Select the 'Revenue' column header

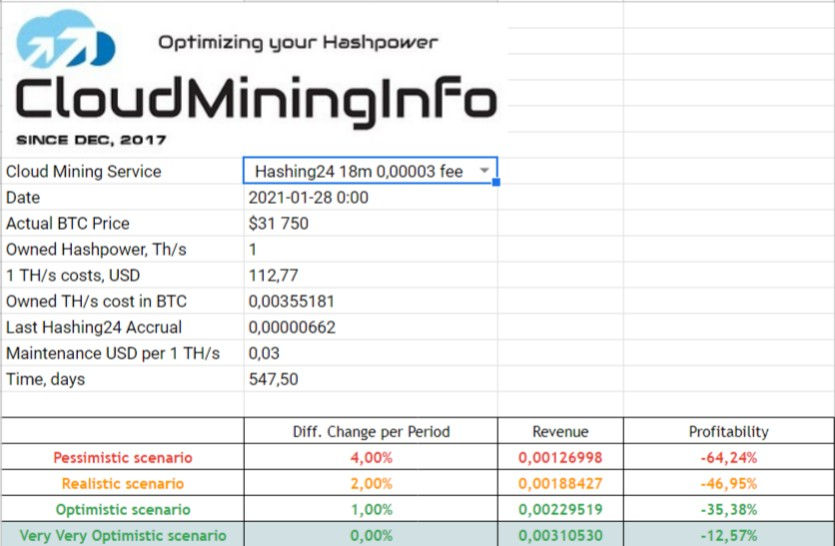[560, 431]
